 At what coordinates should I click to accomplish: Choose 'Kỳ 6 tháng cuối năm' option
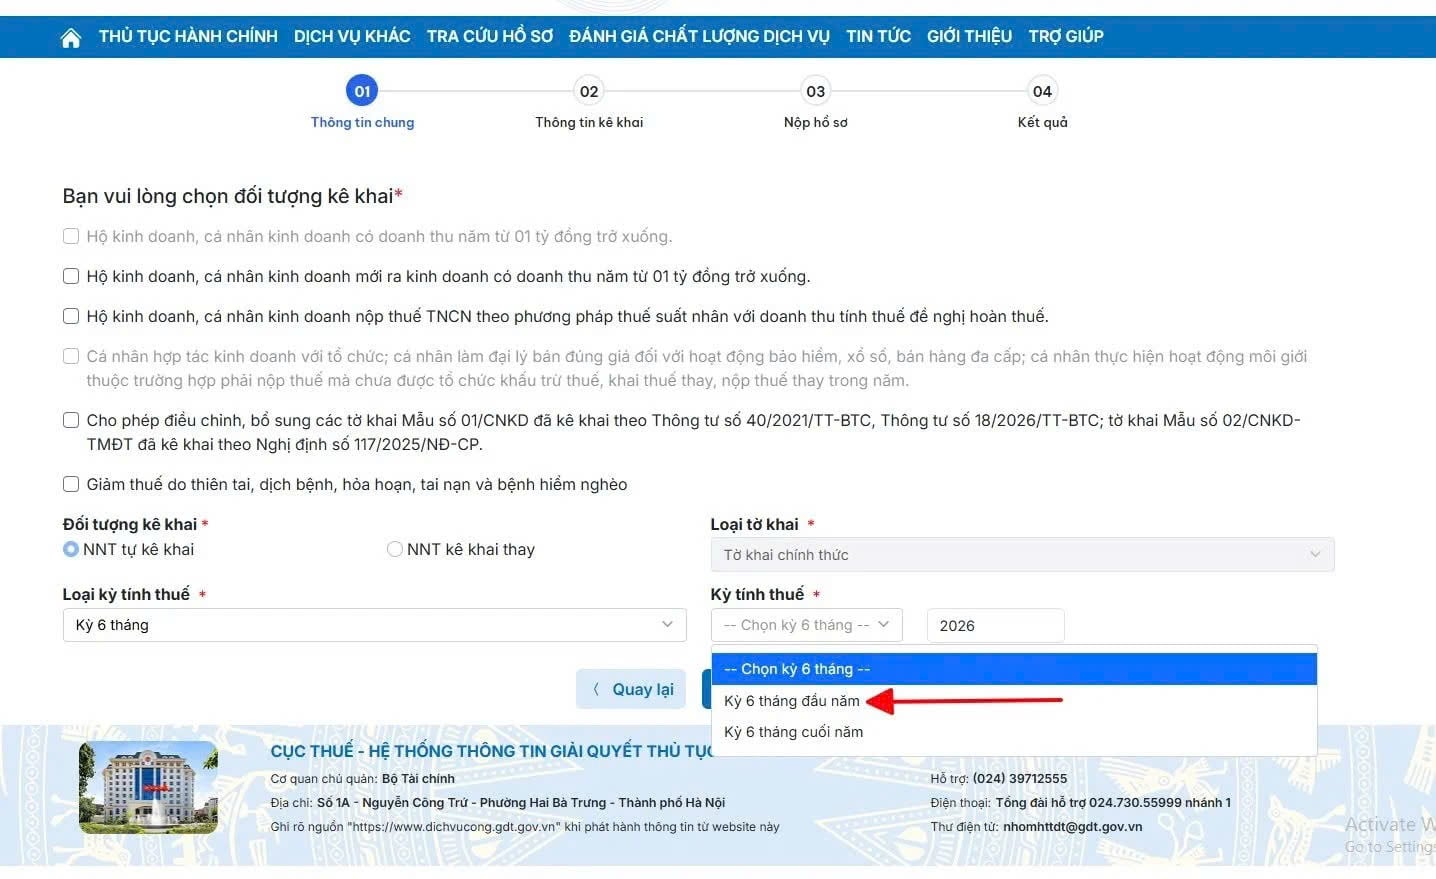point(1014,732)
